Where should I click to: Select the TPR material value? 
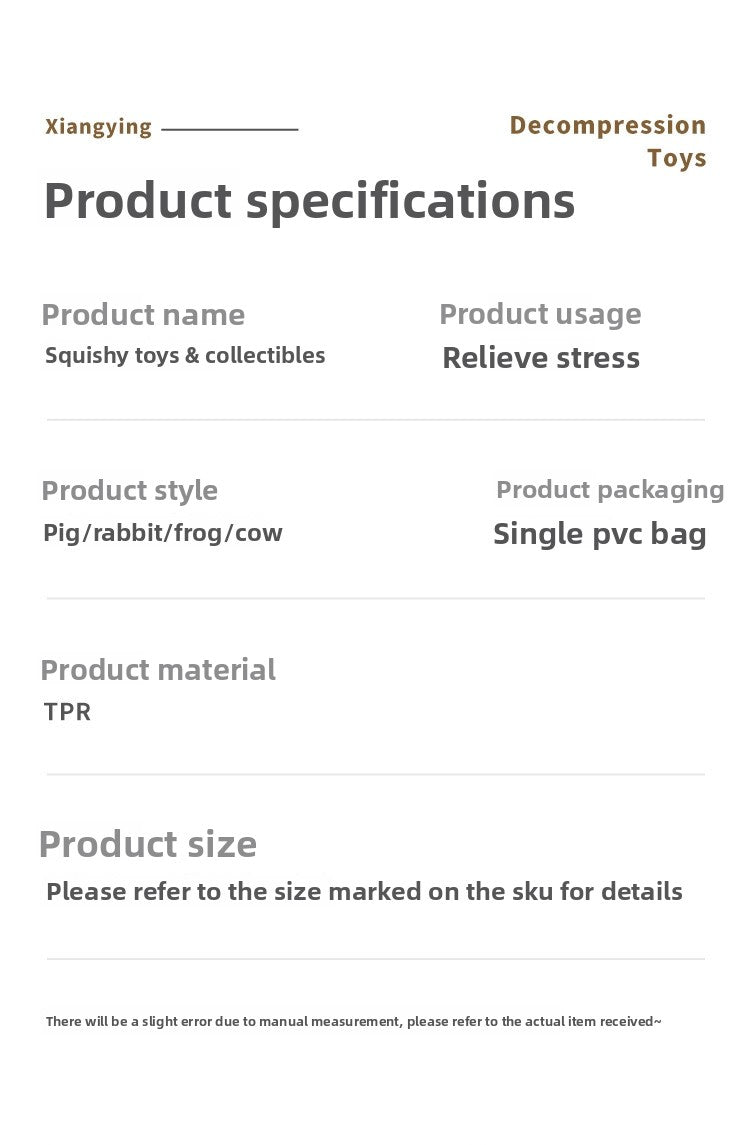point(67,712)
